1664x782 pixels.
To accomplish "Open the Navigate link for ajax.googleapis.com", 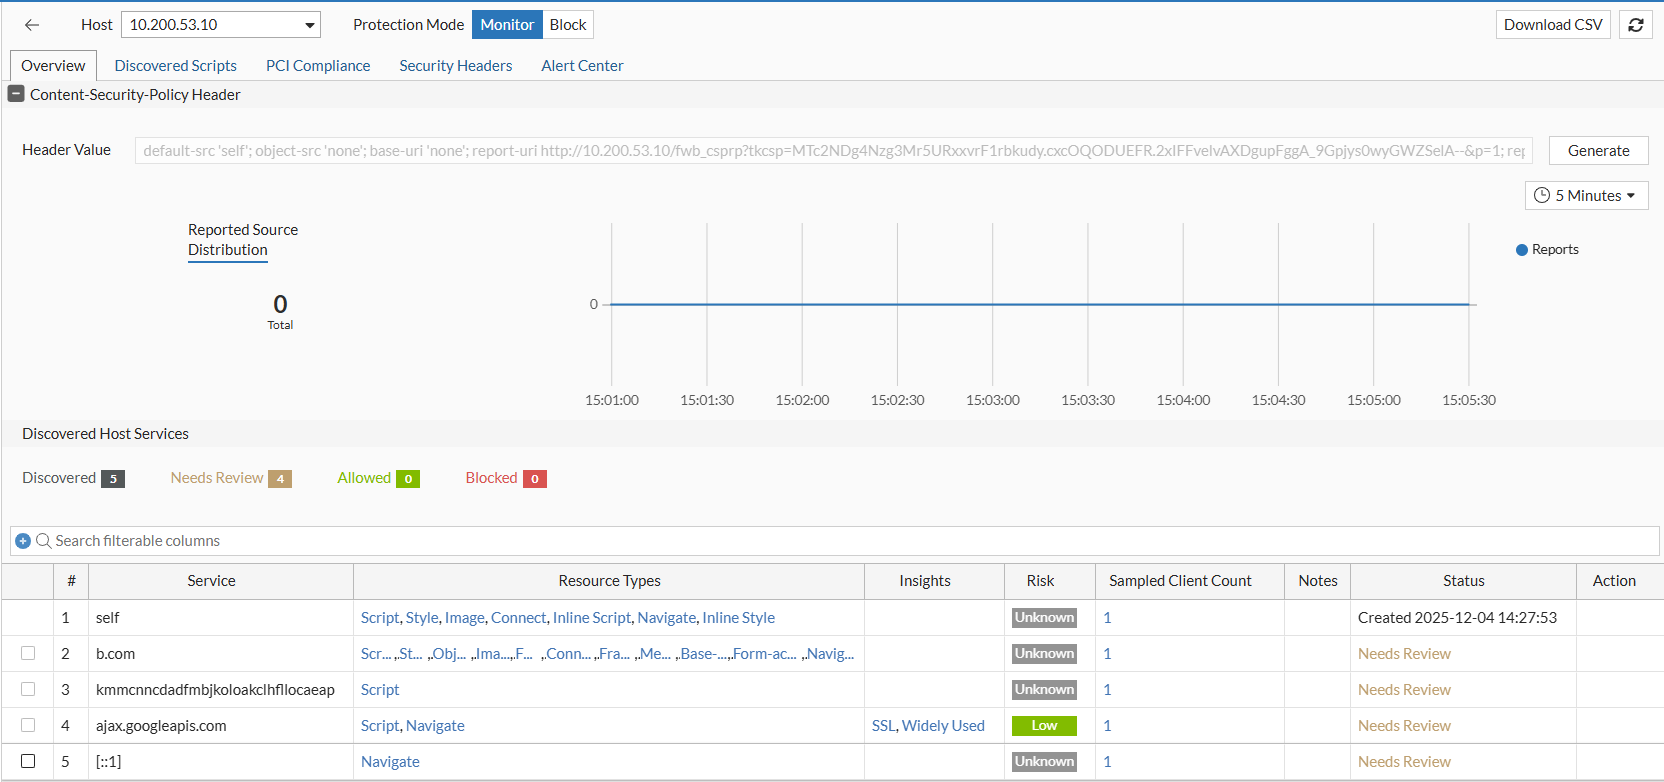I will tap(435, 726).
